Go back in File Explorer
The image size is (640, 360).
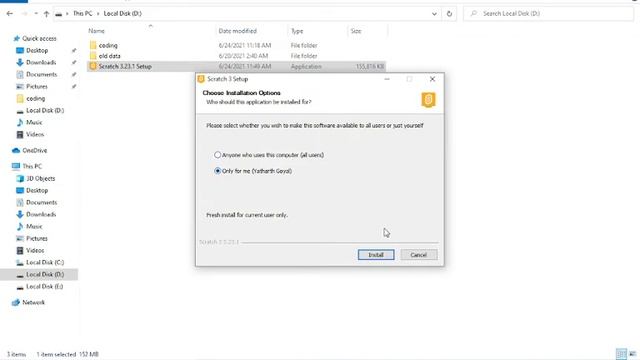point(10,13)
